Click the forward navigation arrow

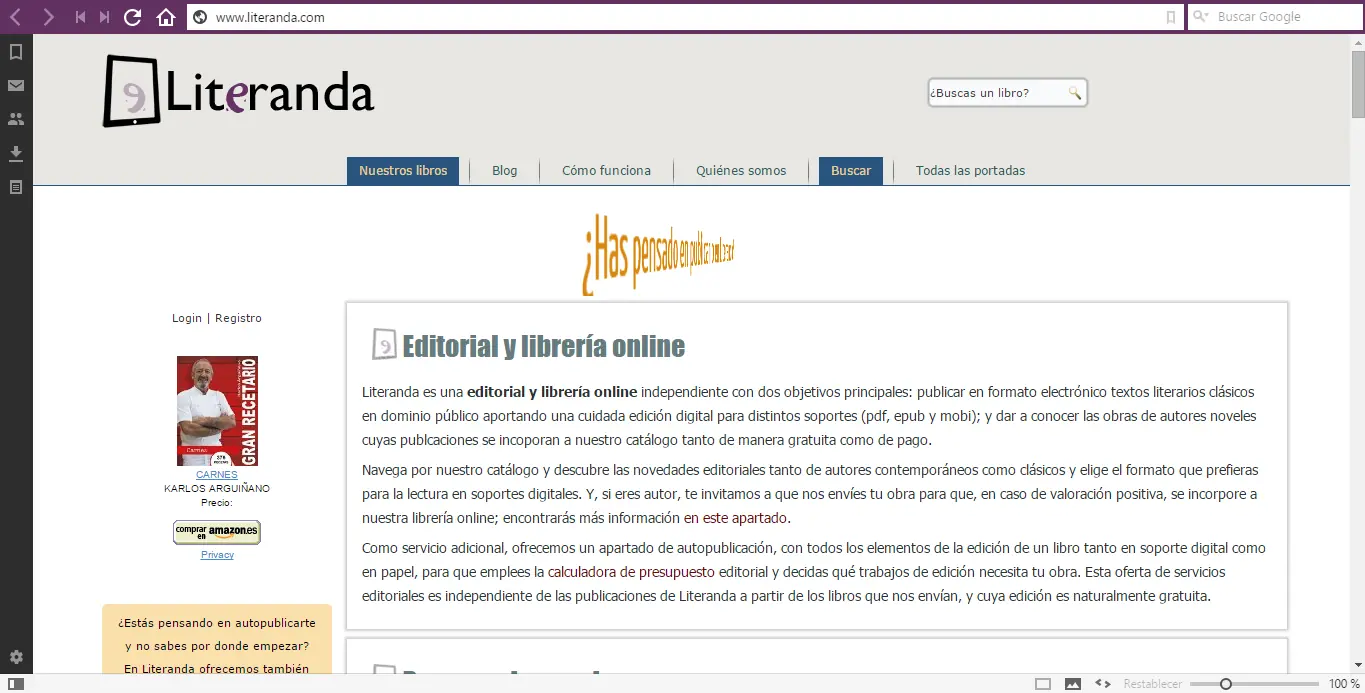48,17
